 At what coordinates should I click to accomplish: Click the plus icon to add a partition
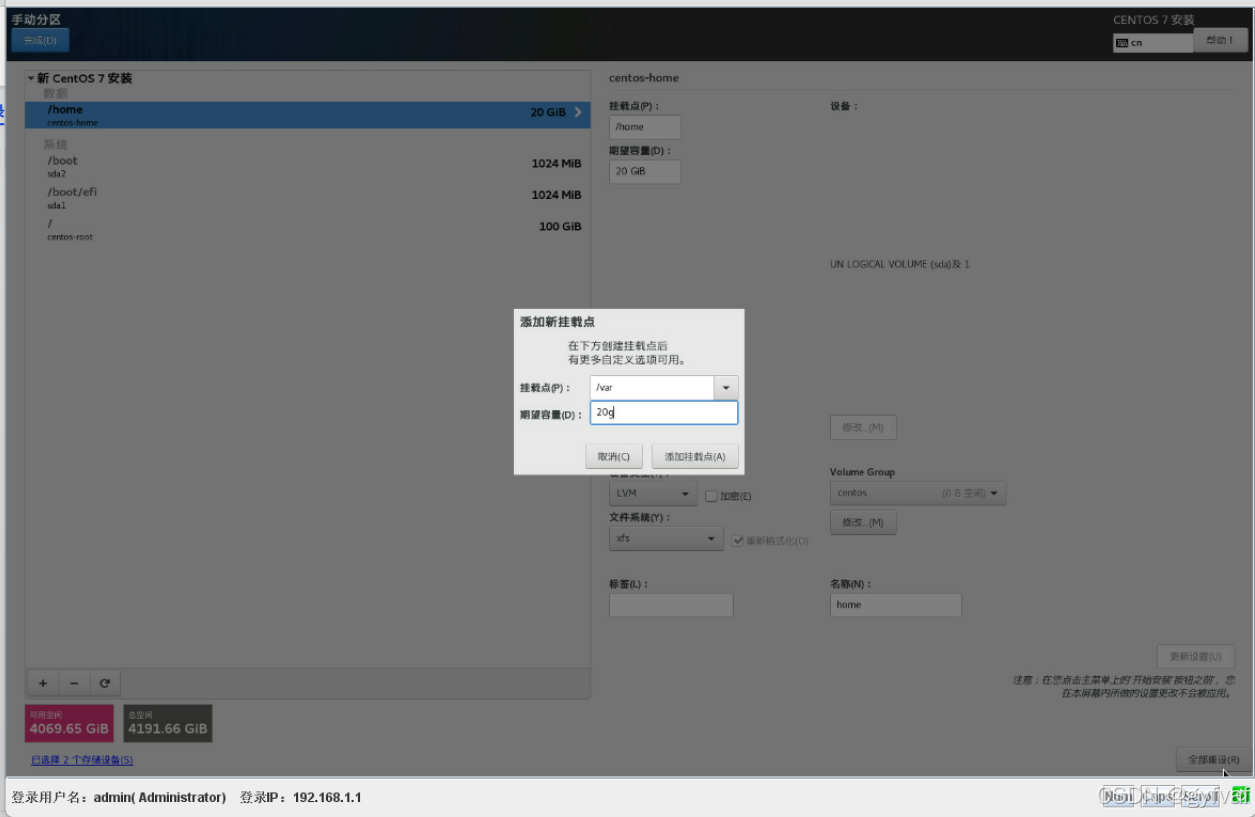pyautogui.click(x=43, y=684)
